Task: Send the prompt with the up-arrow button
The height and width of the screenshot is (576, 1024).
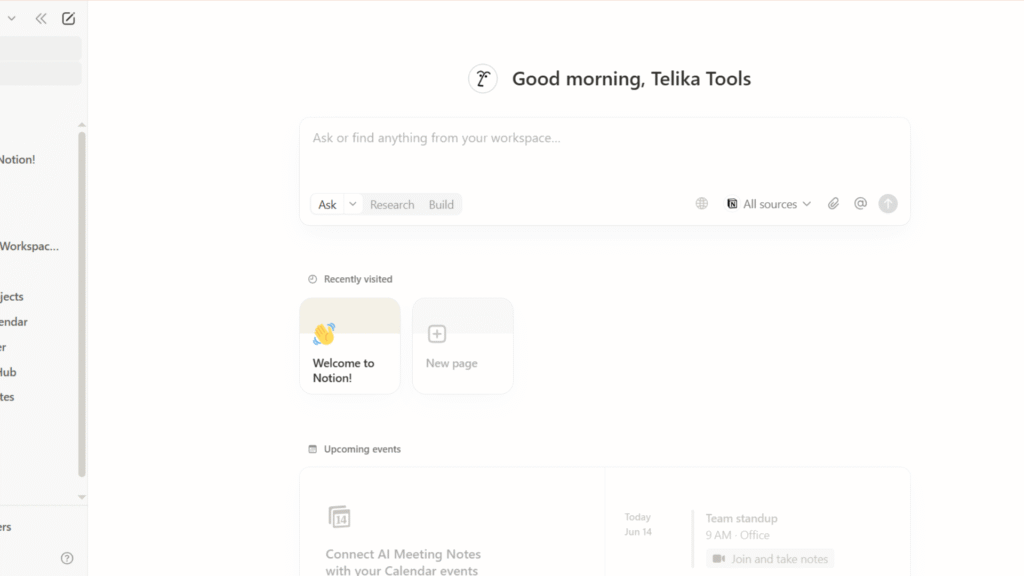Action: pos(888,204)
